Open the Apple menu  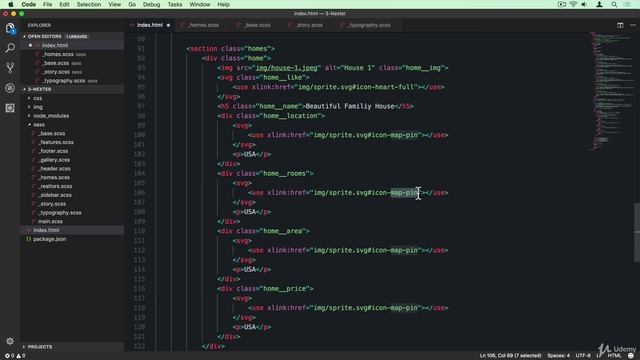[11, 4]
